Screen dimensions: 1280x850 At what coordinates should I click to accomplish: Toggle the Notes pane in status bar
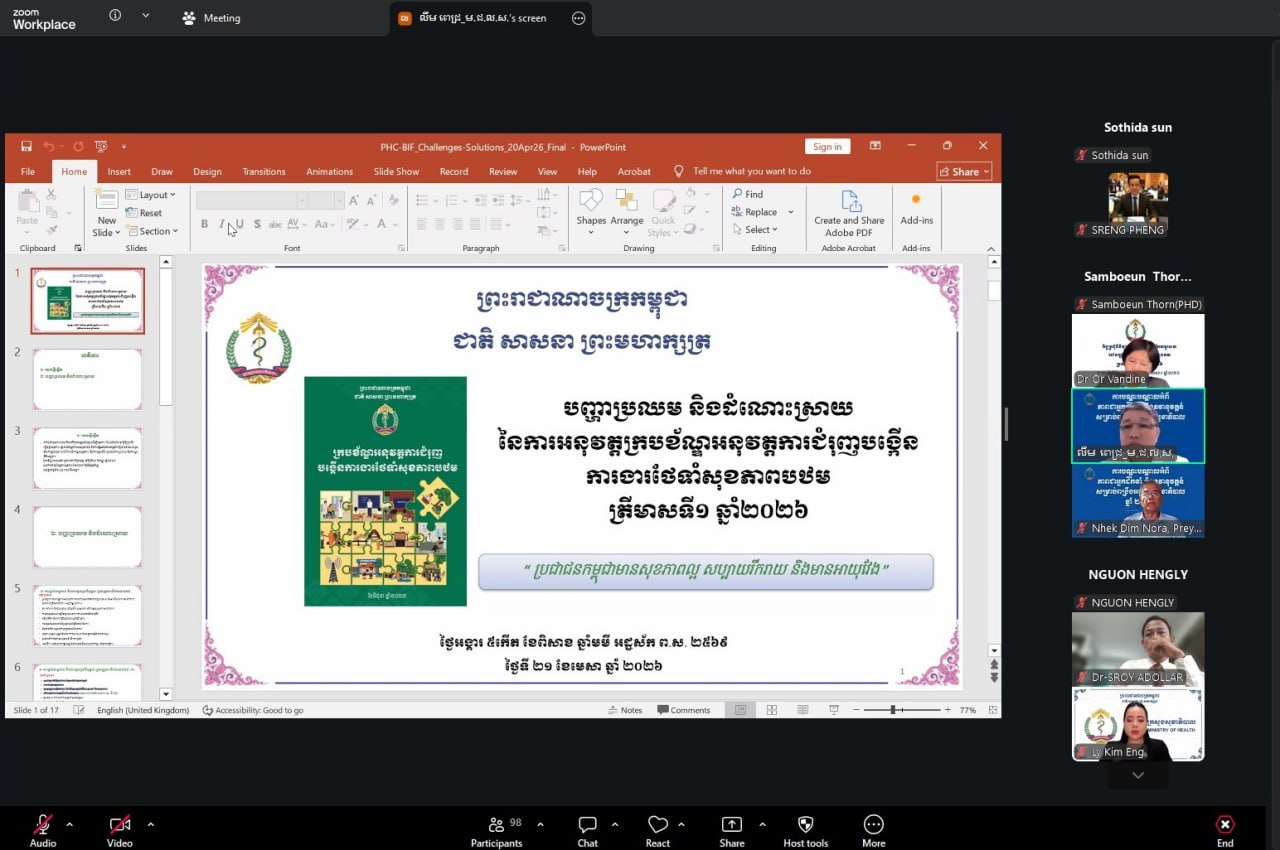(625, 710)
